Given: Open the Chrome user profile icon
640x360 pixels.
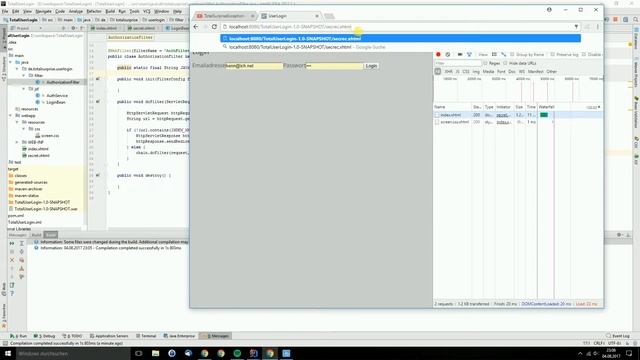Looking at the screenshot, I should click(549, 9).
